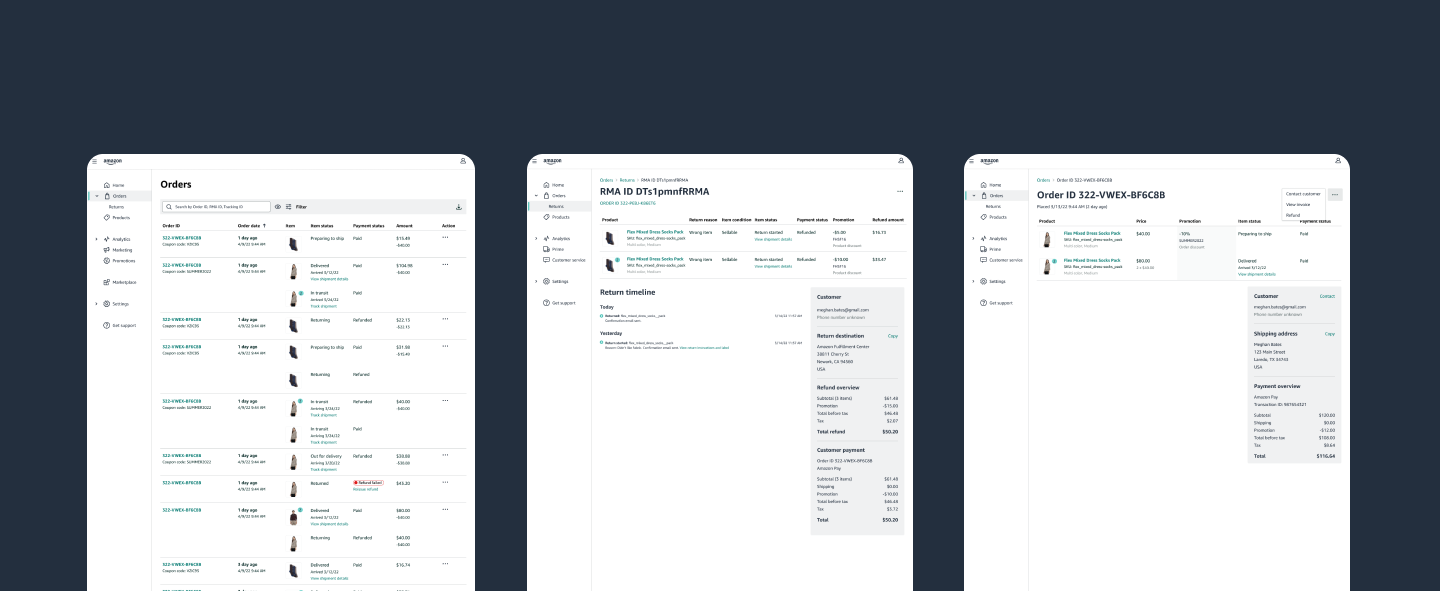This screenshot has width=1440, height=591.
Task: Open hamburger menu in Order ID window
Action: pos(971,161)
